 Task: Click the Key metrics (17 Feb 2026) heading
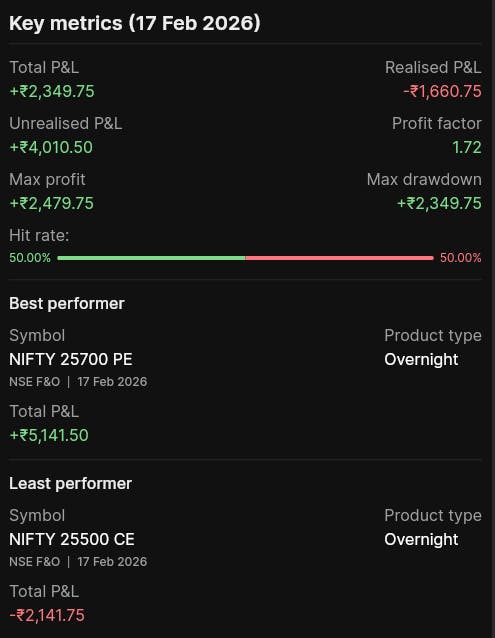point(135,23)
